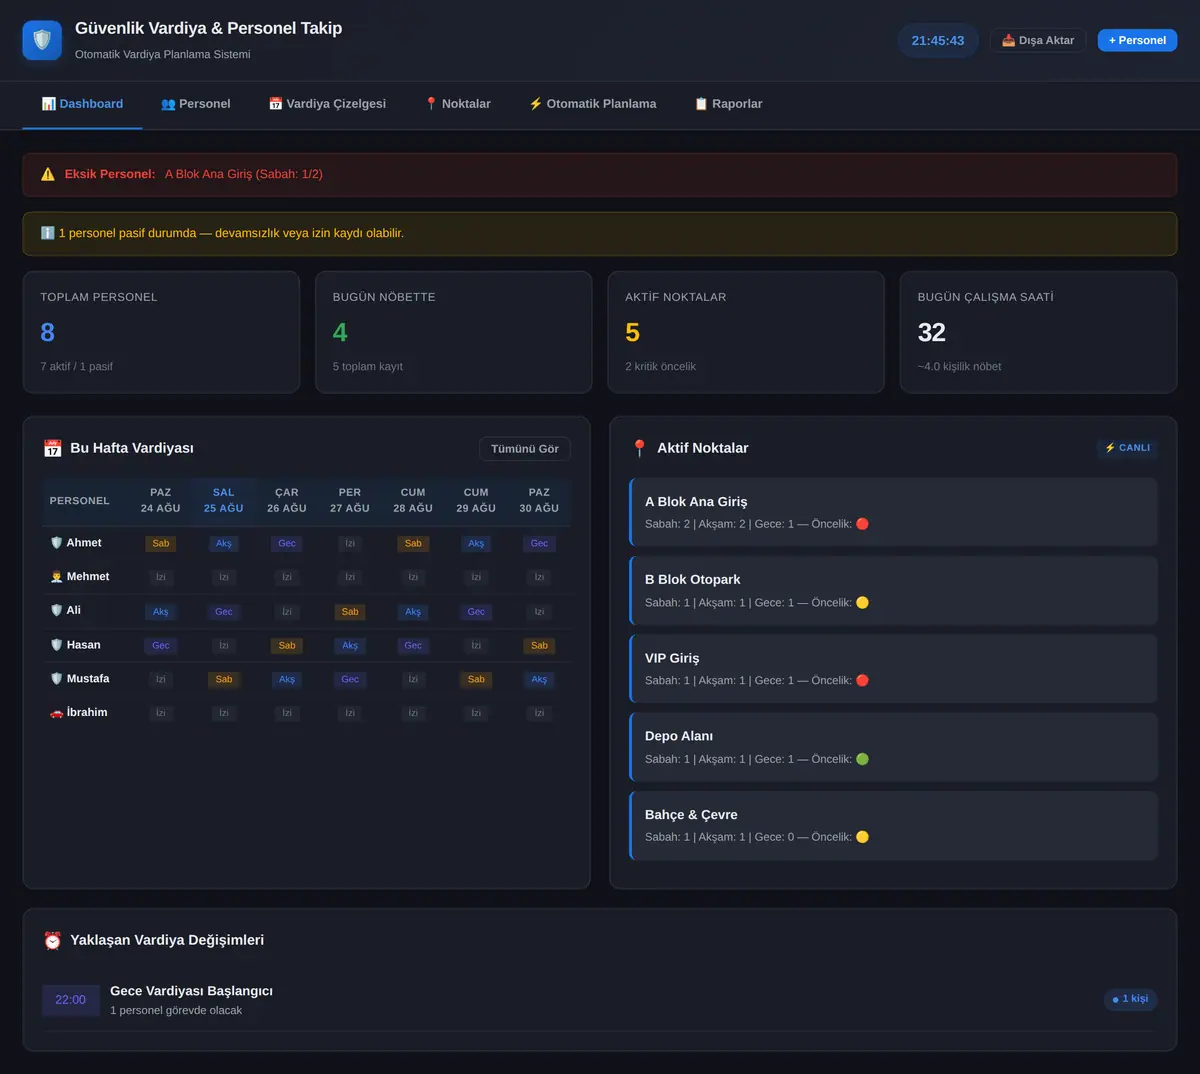Click the shield icon next to Ahmet
The image size is (1200, 1074).
[56, 543]
